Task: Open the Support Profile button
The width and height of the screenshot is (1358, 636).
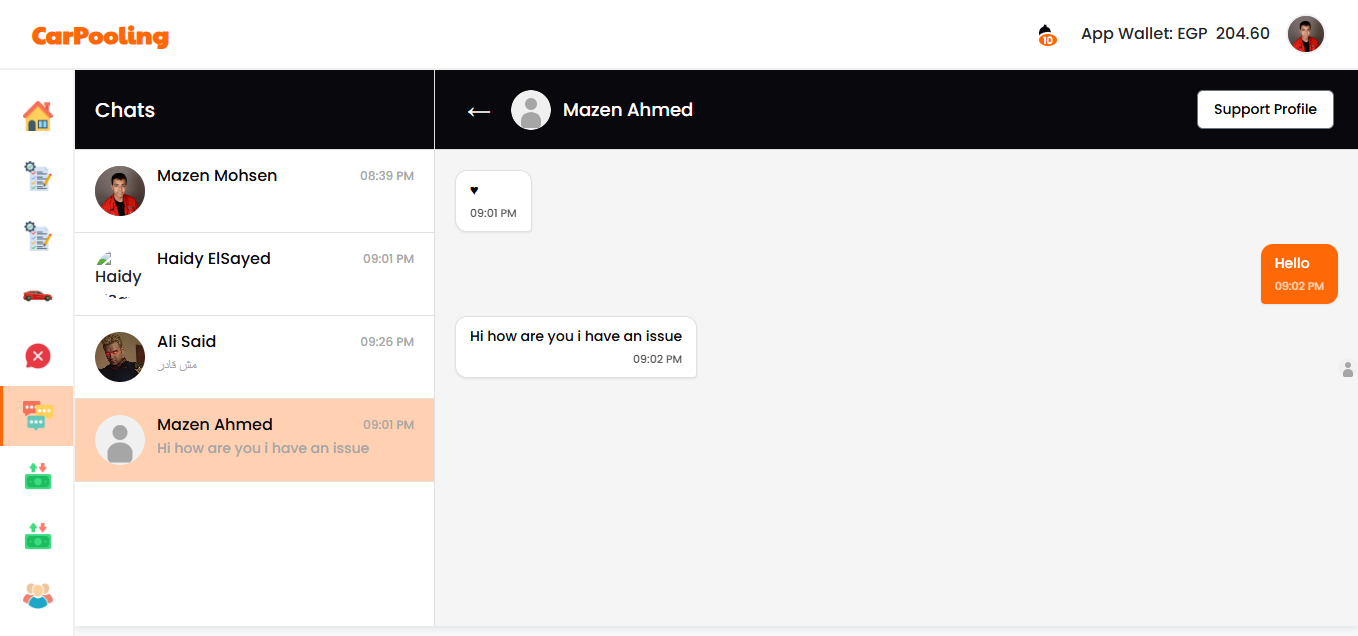Action: [x=1265, y=110]
